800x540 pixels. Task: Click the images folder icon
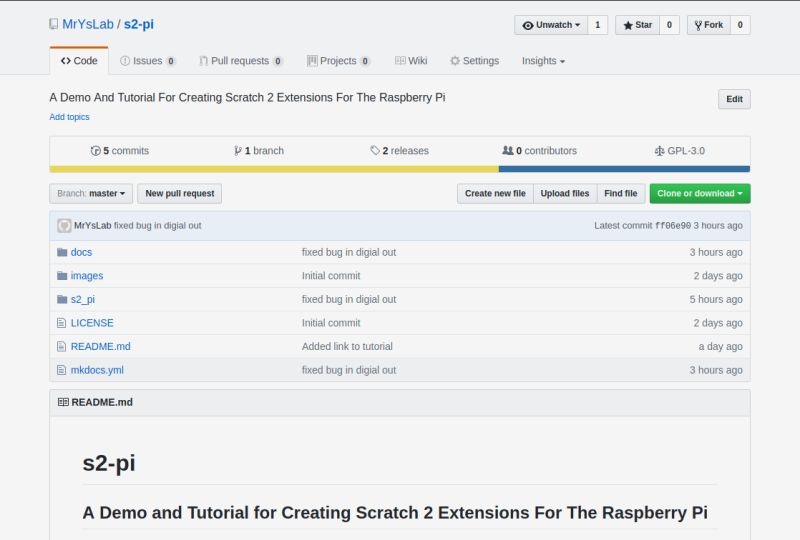pyautogui.click(x=62, y=276)
